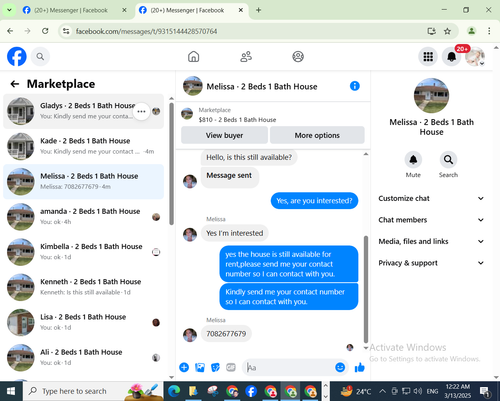Open Chrome's three-dot menu
Image resolution: width=500 pixels, height=401 pixels.
click(x=489, y=31)
